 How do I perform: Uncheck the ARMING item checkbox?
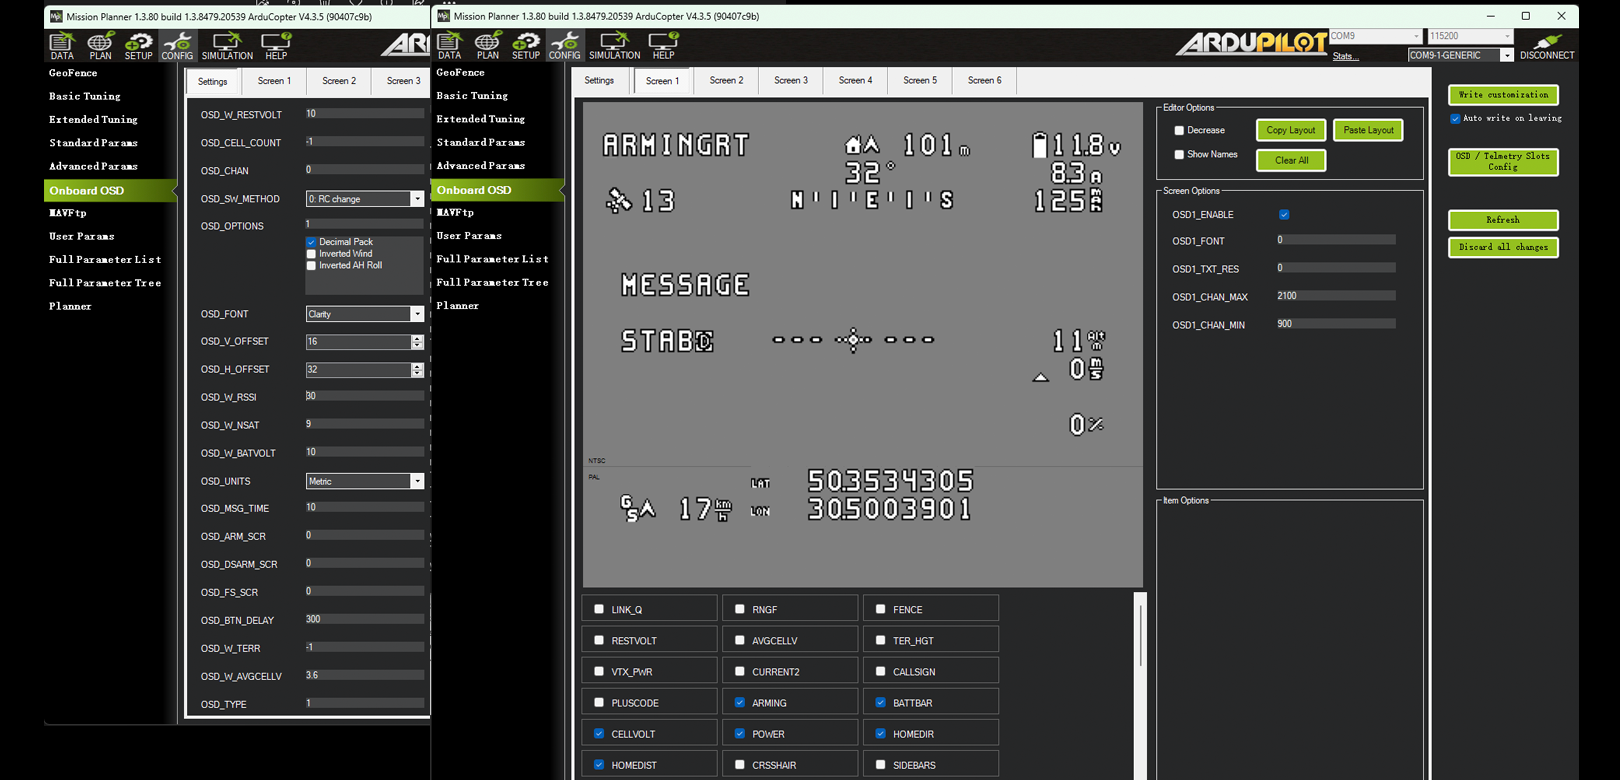click(740, 703)
